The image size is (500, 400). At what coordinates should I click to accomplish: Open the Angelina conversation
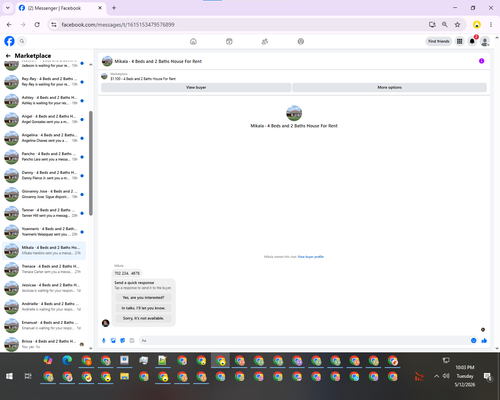click(44, 138)
